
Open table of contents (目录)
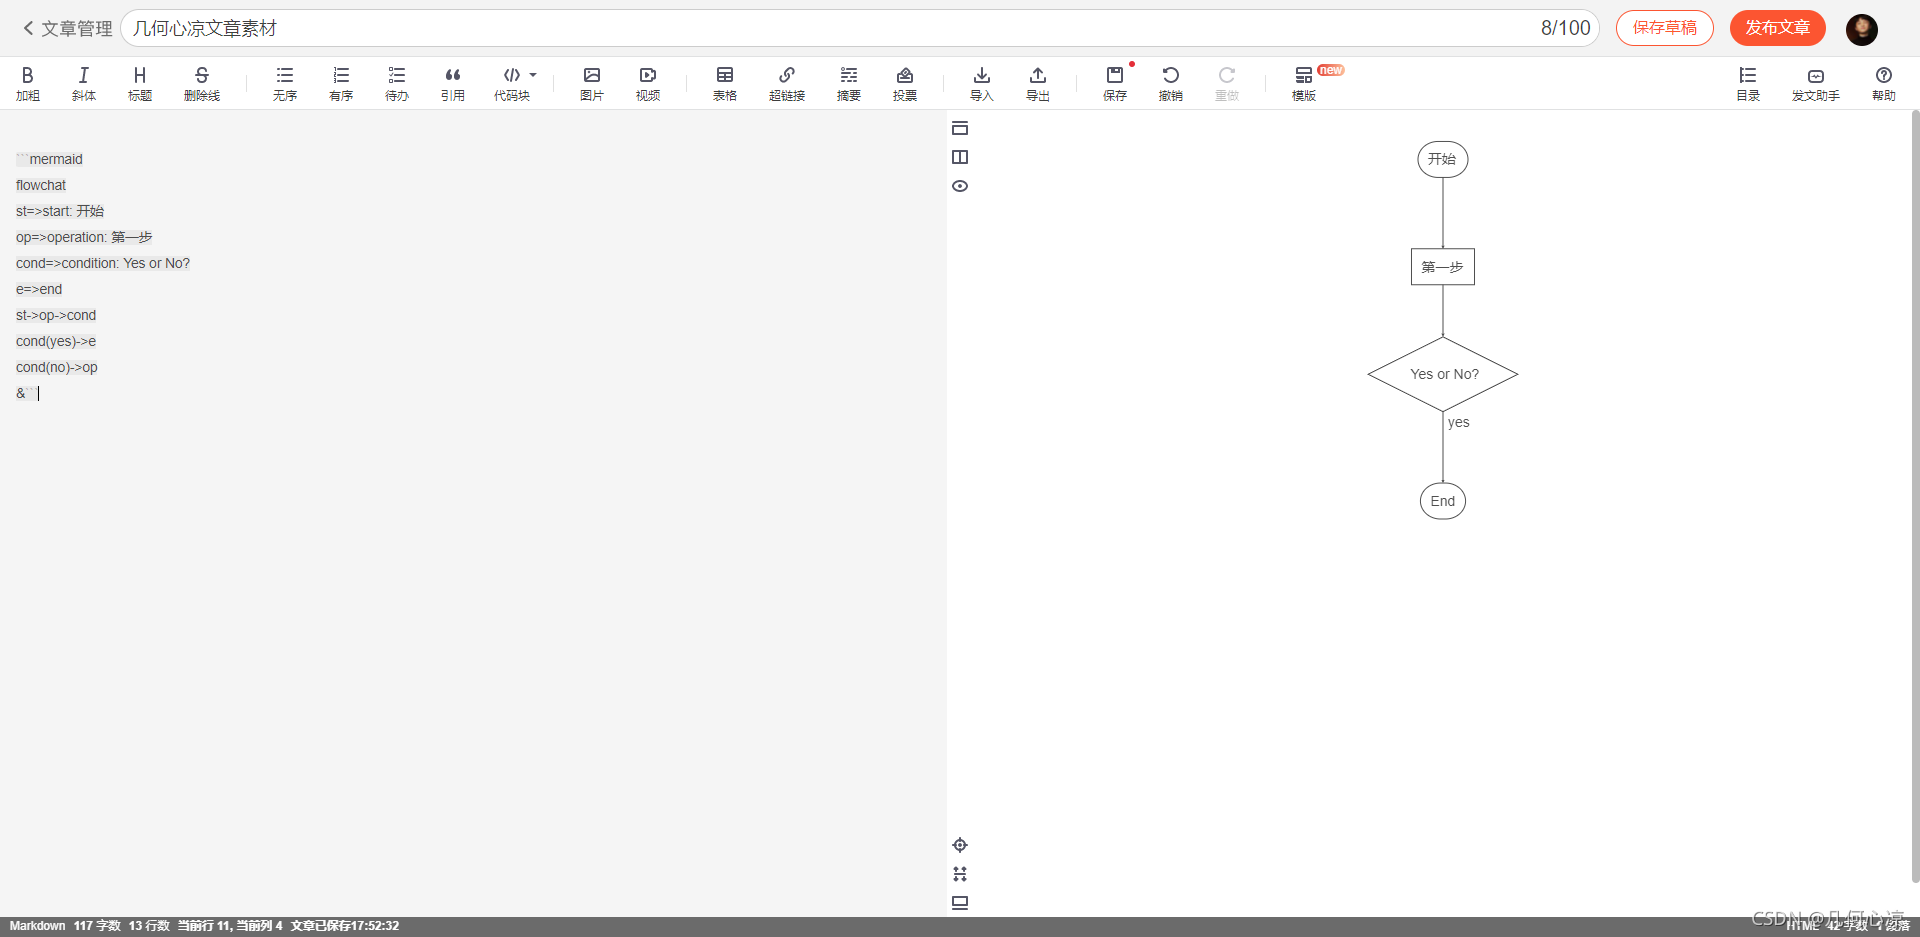pos(1748,83)
